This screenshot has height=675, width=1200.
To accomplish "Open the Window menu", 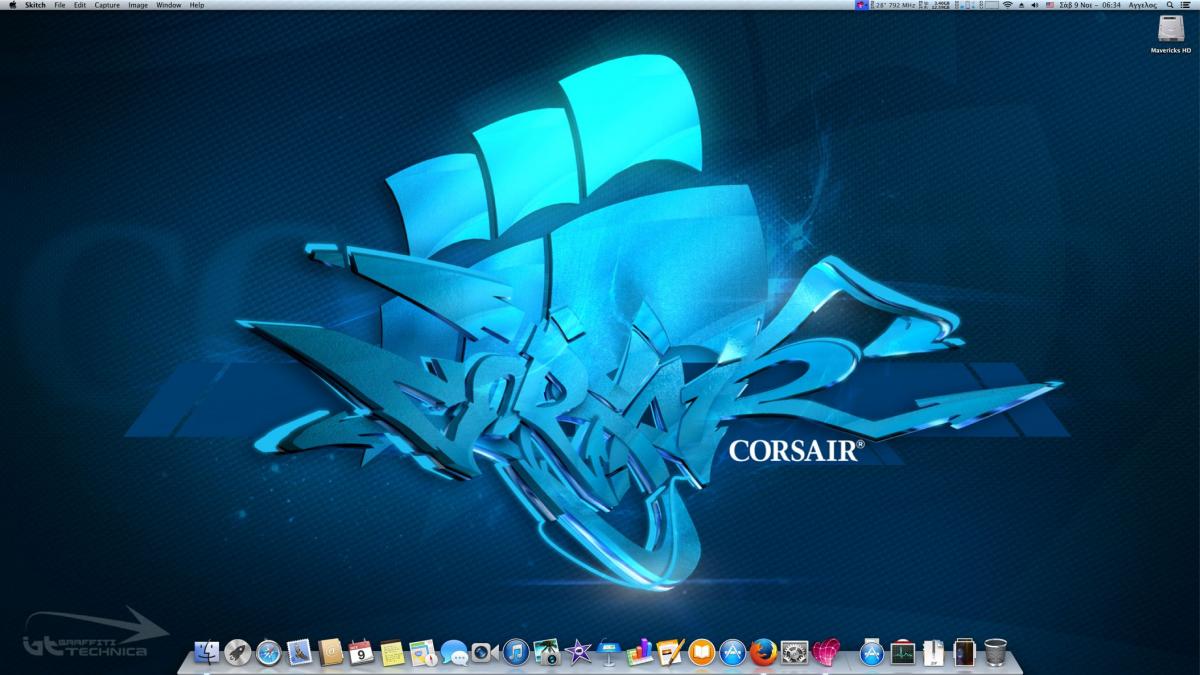I will [x=169, y=5].
